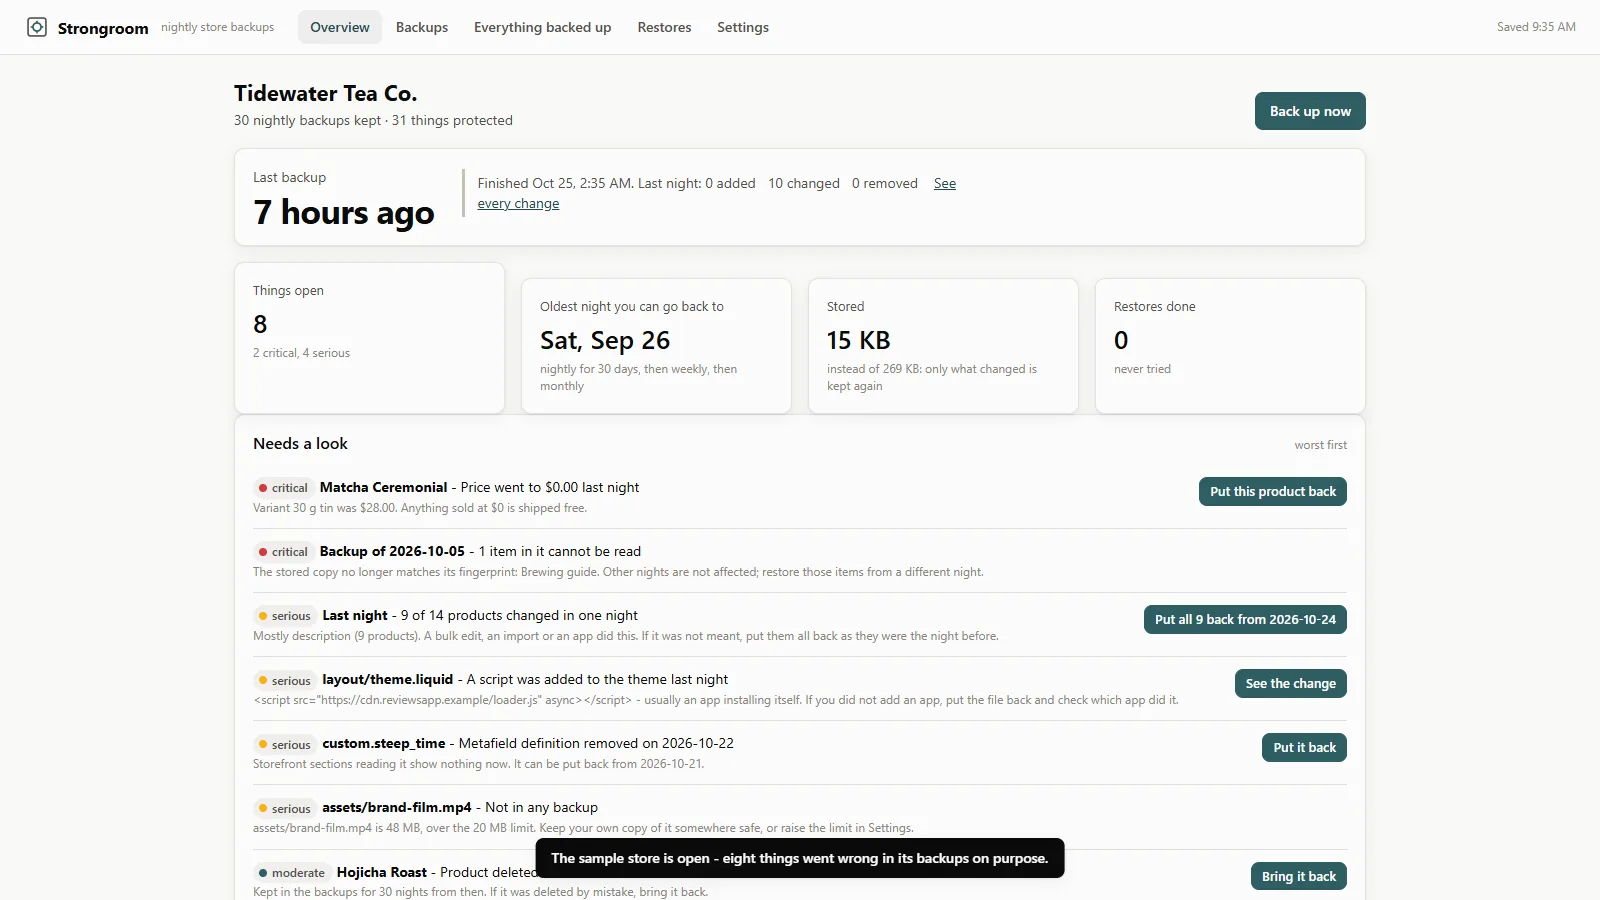Click the assets/brand-film.mp4 item title

397,807
